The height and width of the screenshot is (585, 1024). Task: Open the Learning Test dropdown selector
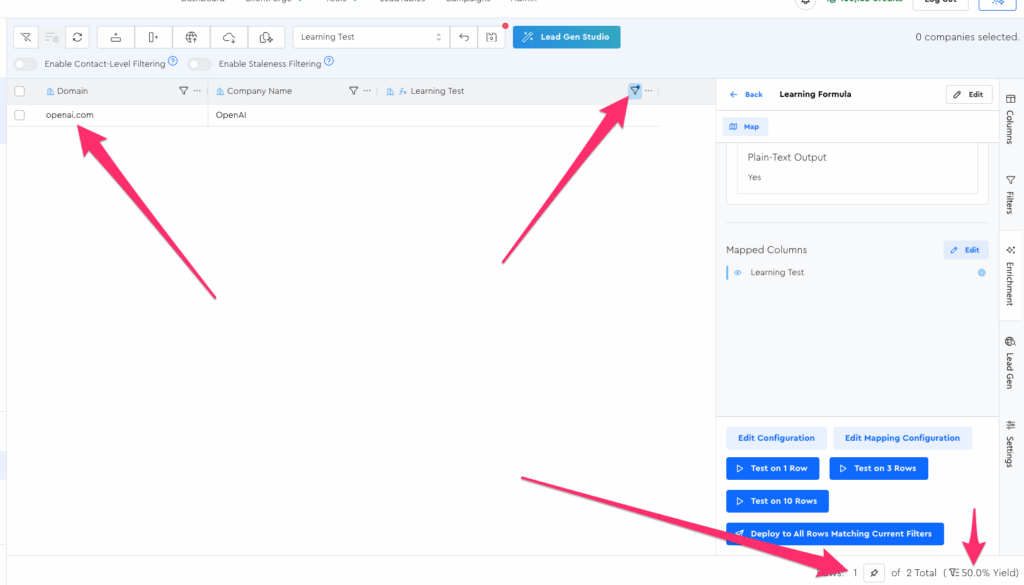tap(370, 37)
